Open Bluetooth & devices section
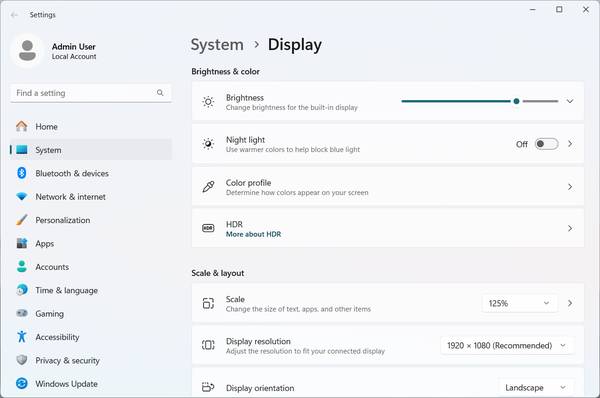This screenshot has height=398, width=600. (x=91, y=173)
